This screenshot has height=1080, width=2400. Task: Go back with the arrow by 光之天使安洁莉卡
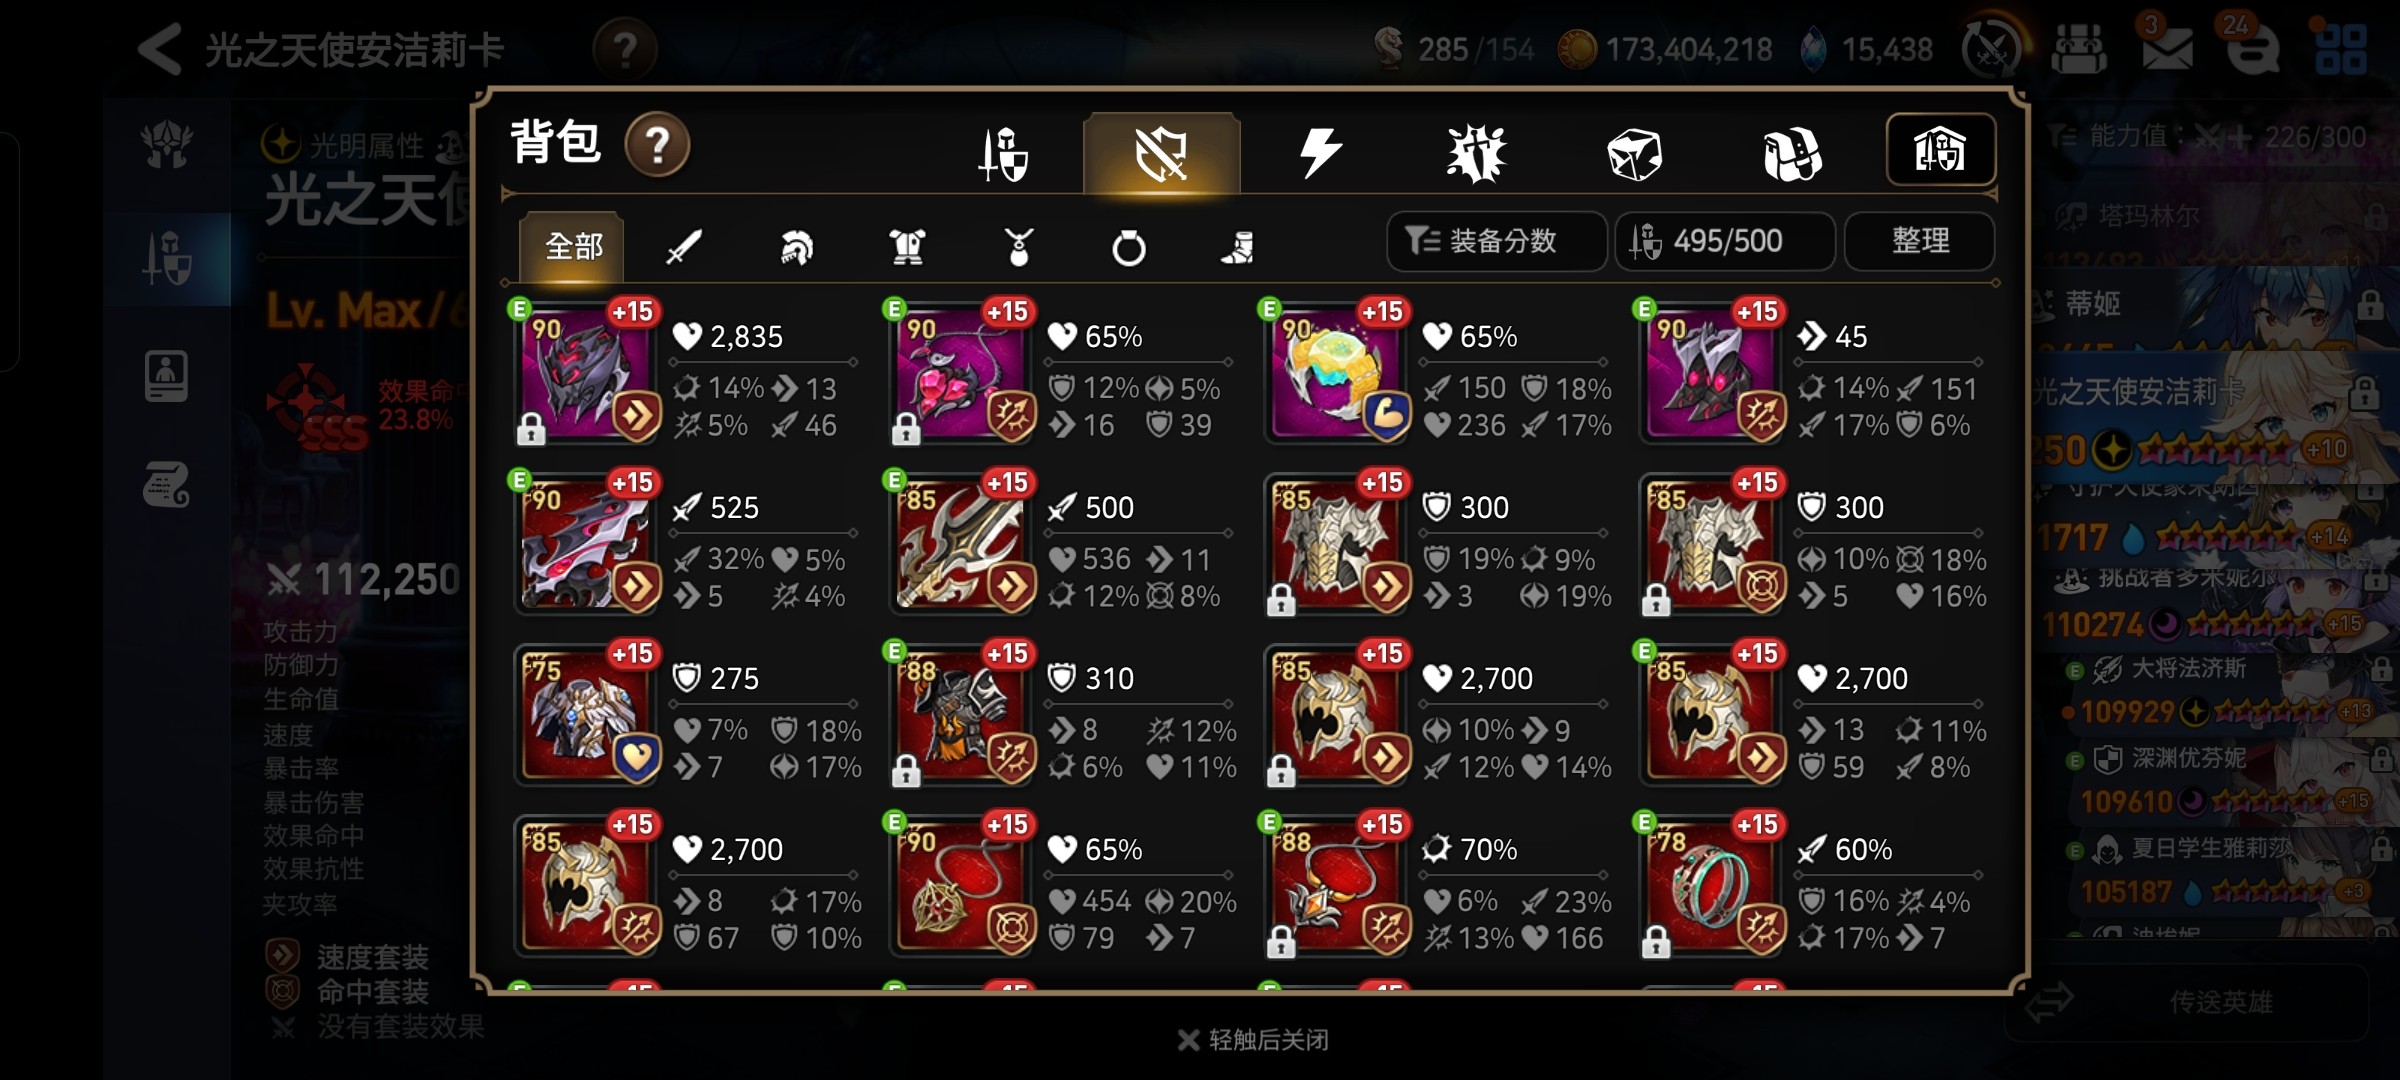pos(159,48)
